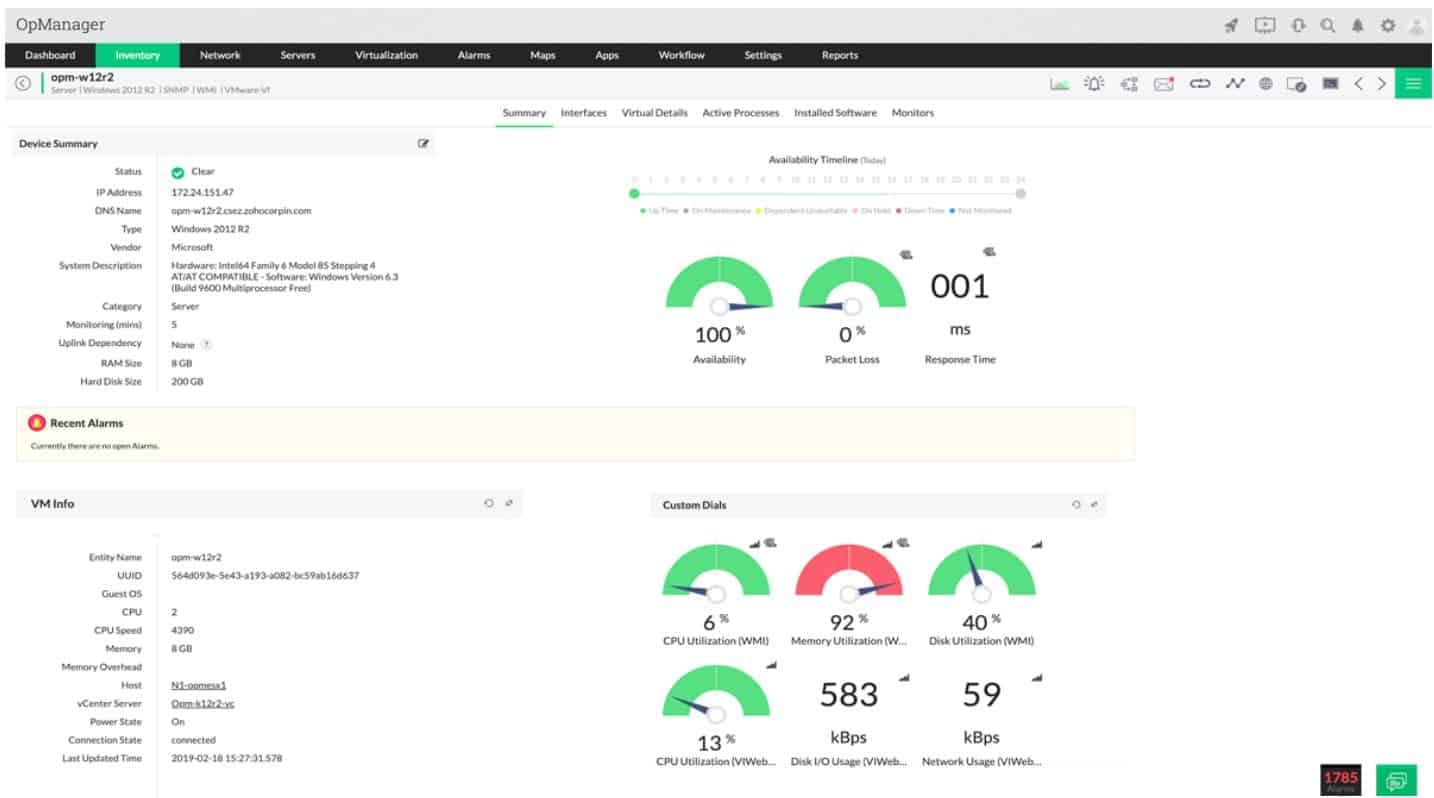Viewport: 1434px width, 798px height.
Task: Click the Availability Timeline end marker
Action: click(1021, 194)
